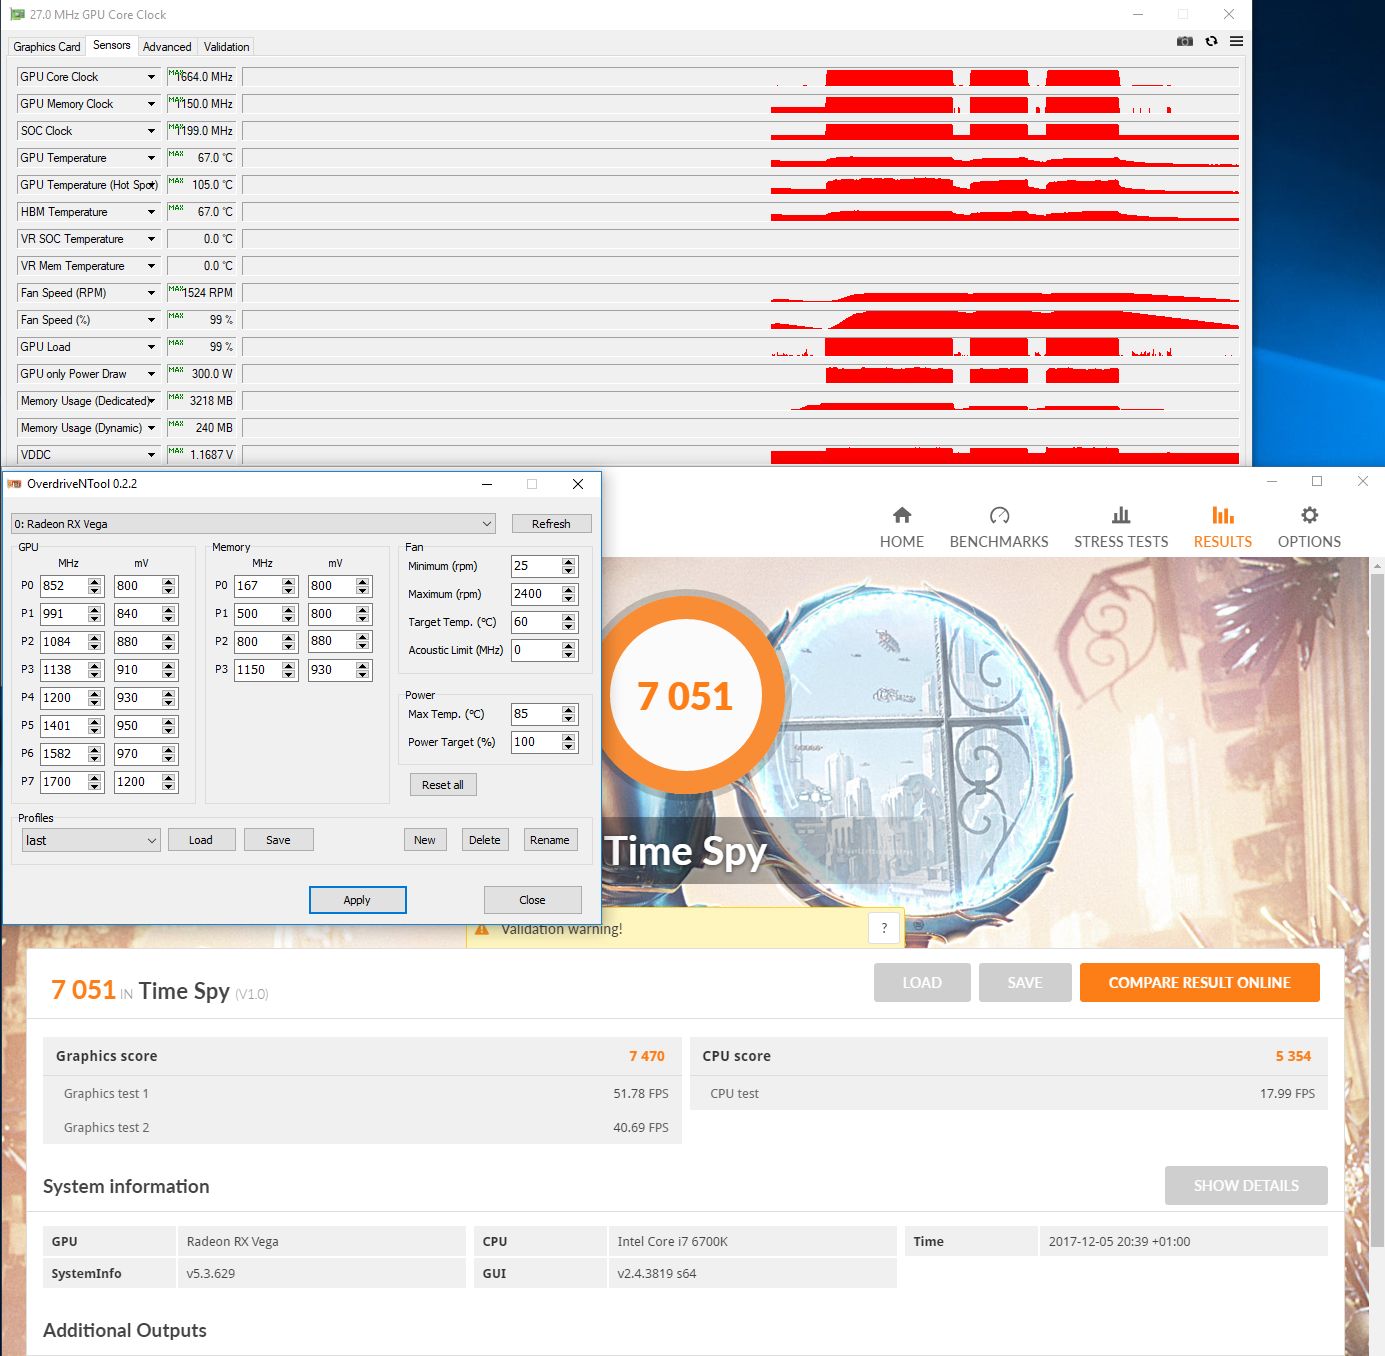Viewport: 1385px width, 1356px height.
Task: Expand GPU Memory Clock sensor dropdown
Action: point(152,104)
